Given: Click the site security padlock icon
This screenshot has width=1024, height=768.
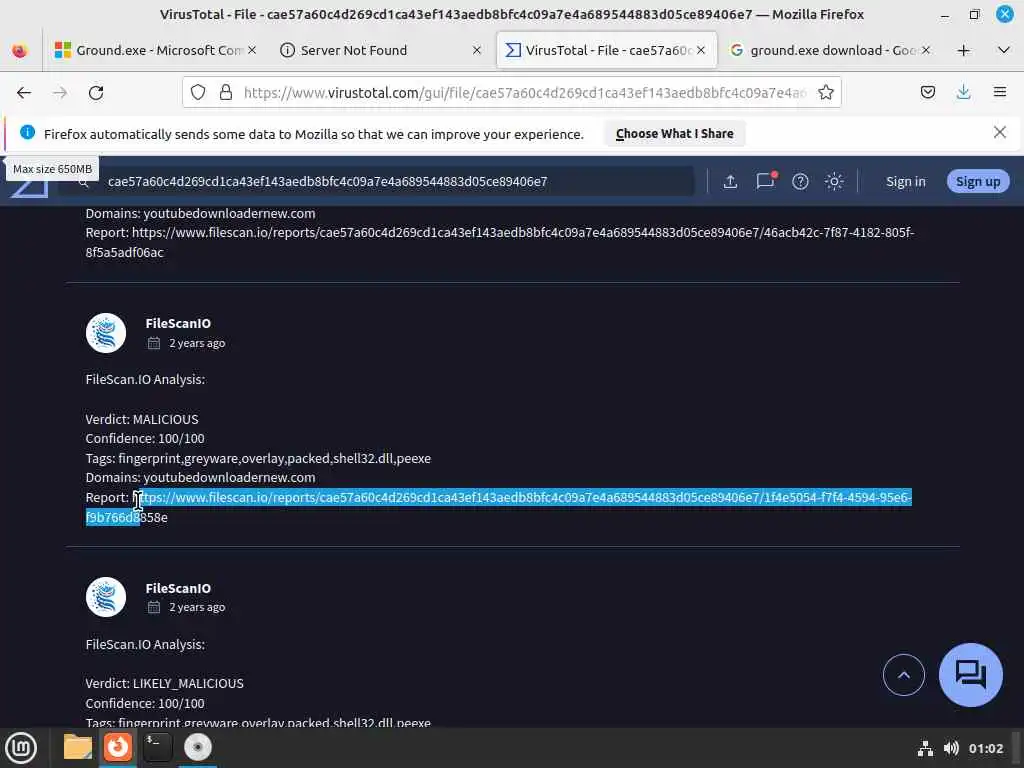Looking at the screenshot, I should [x=226, y=93].
